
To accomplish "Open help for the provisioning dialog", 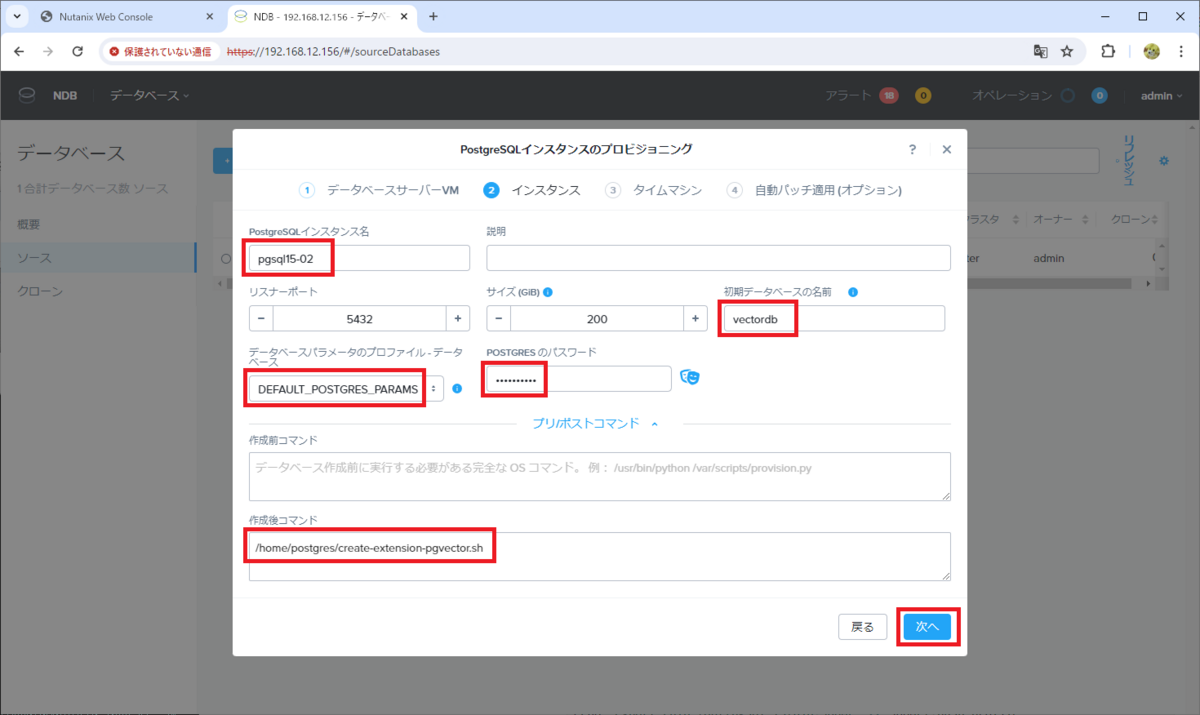I will coord(912,149).
